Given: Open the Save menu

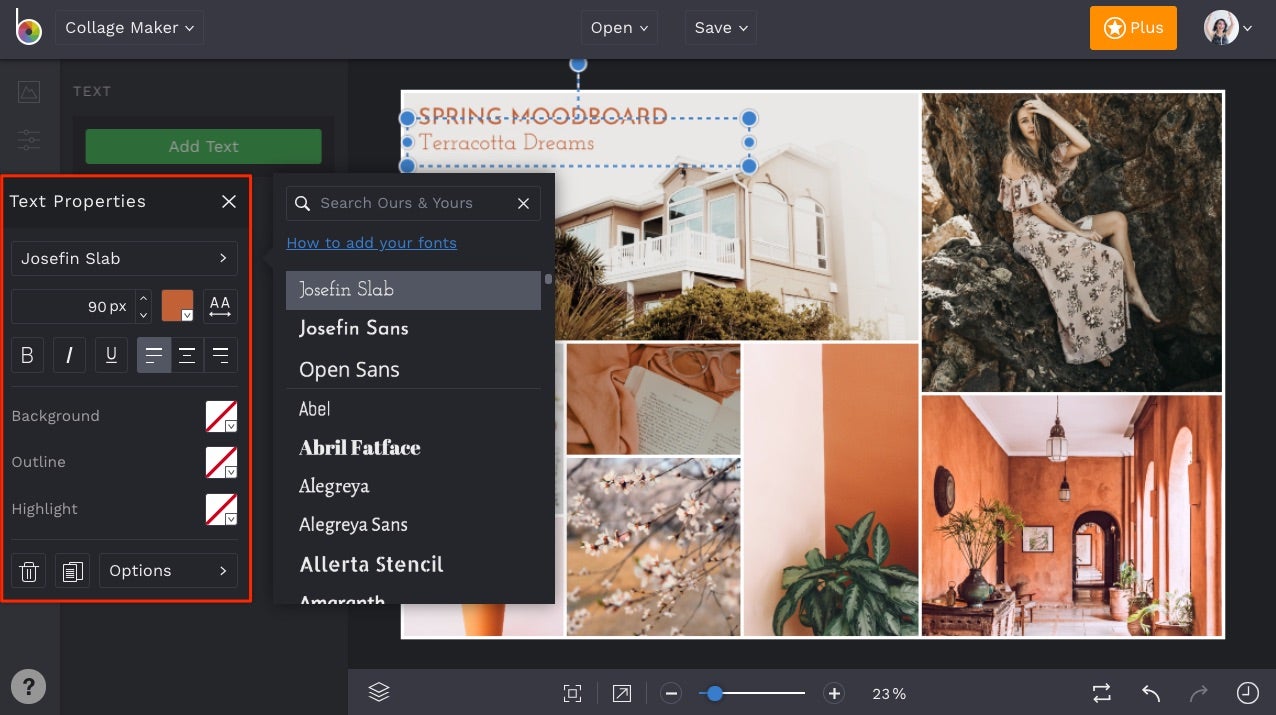Looking at the screenshot, I should pyautogui.click(x=719, y=27).
